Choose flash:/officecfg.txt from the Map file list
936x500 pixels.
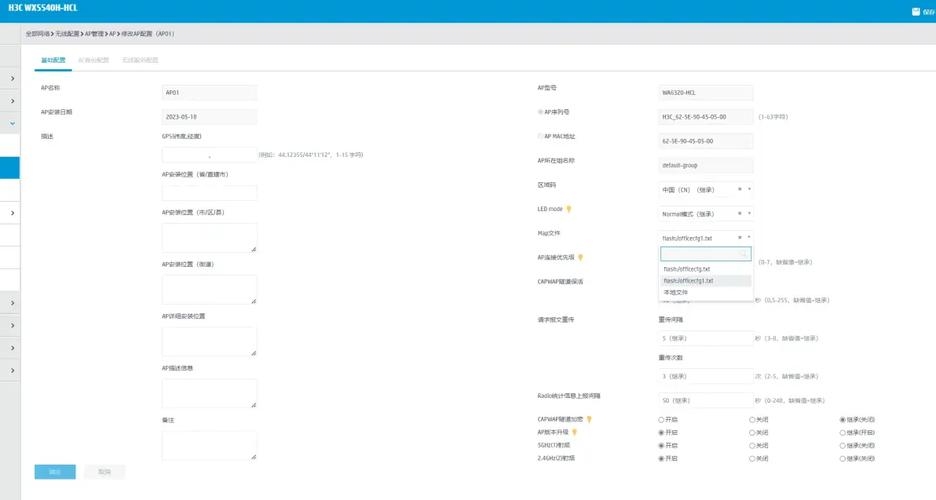[706, 269]
